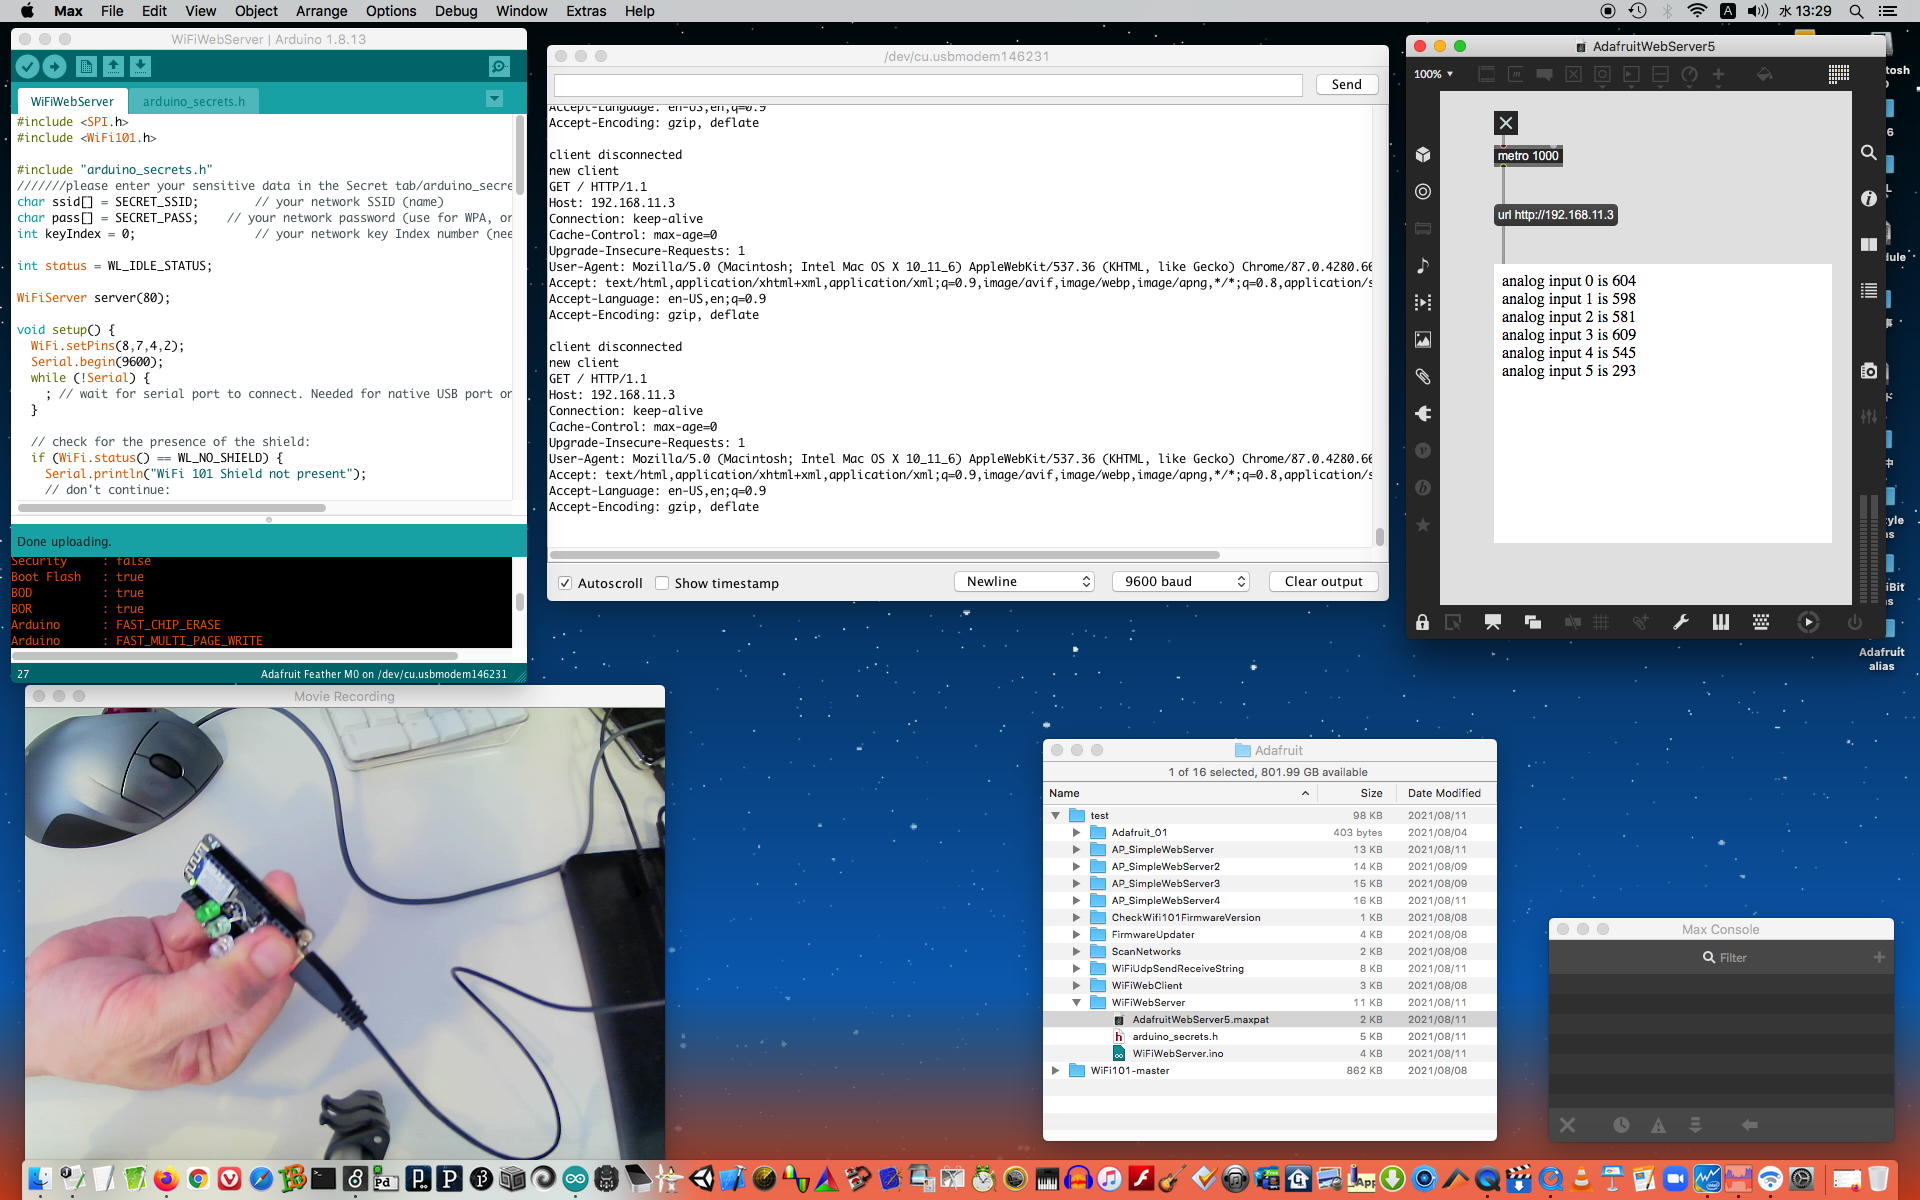
Task: Open the Max Console piano keyboard icon
Action: (1720, 622)
